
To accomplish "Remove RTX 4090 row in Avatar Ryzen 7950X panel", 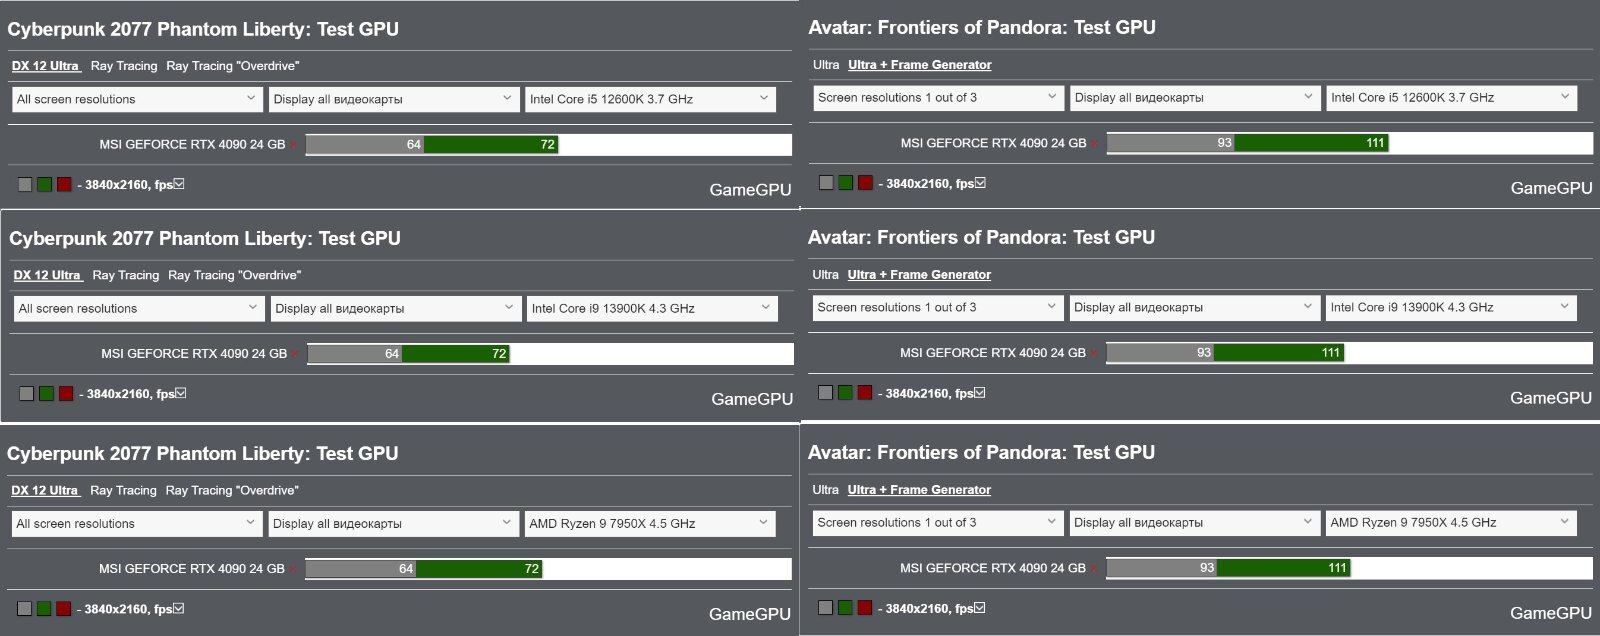I will click(x=1096, y=569).
